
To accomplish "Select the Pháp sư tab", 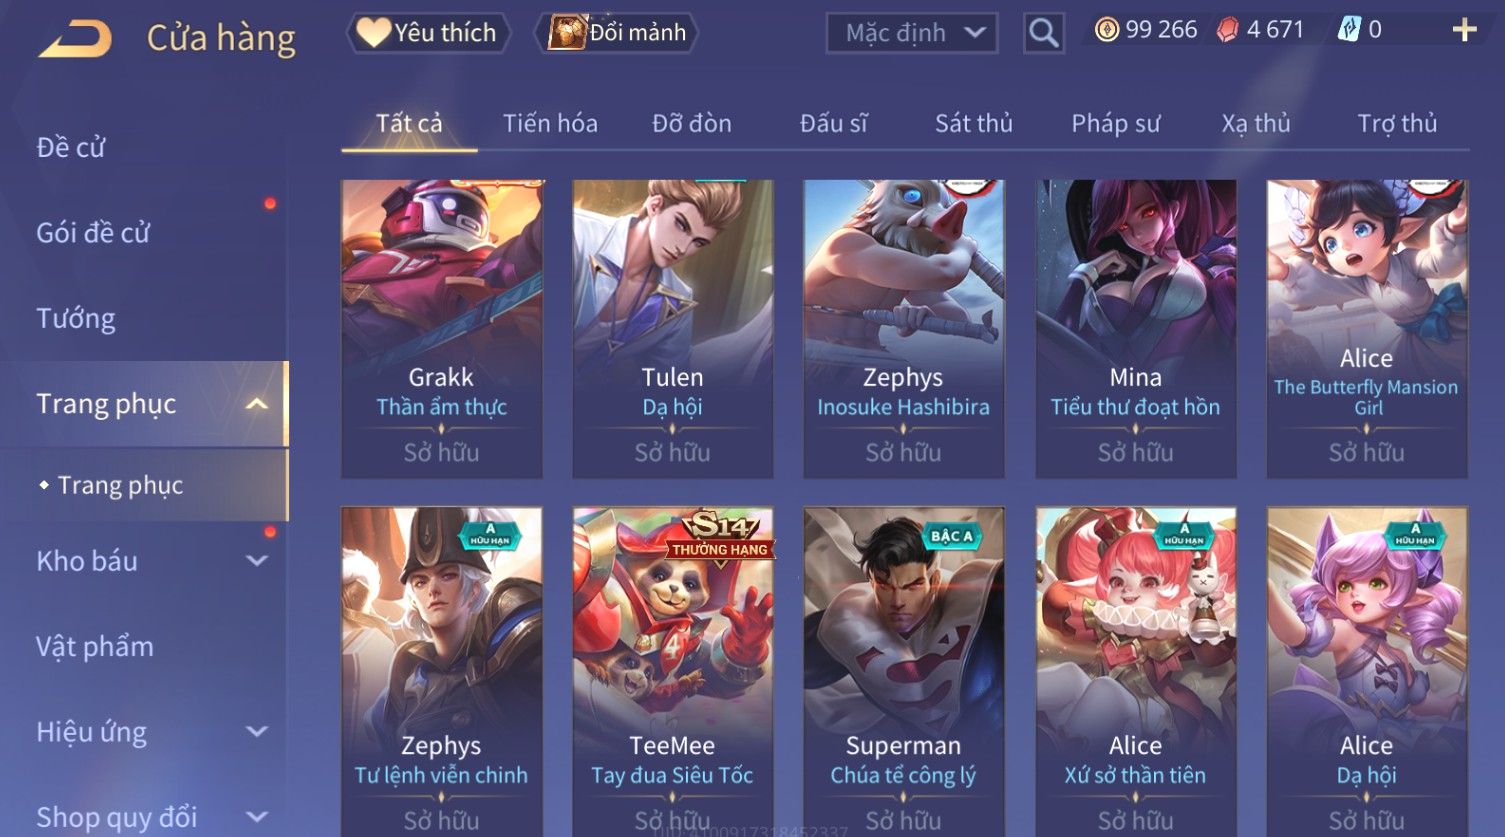I will pos(1116,123).
